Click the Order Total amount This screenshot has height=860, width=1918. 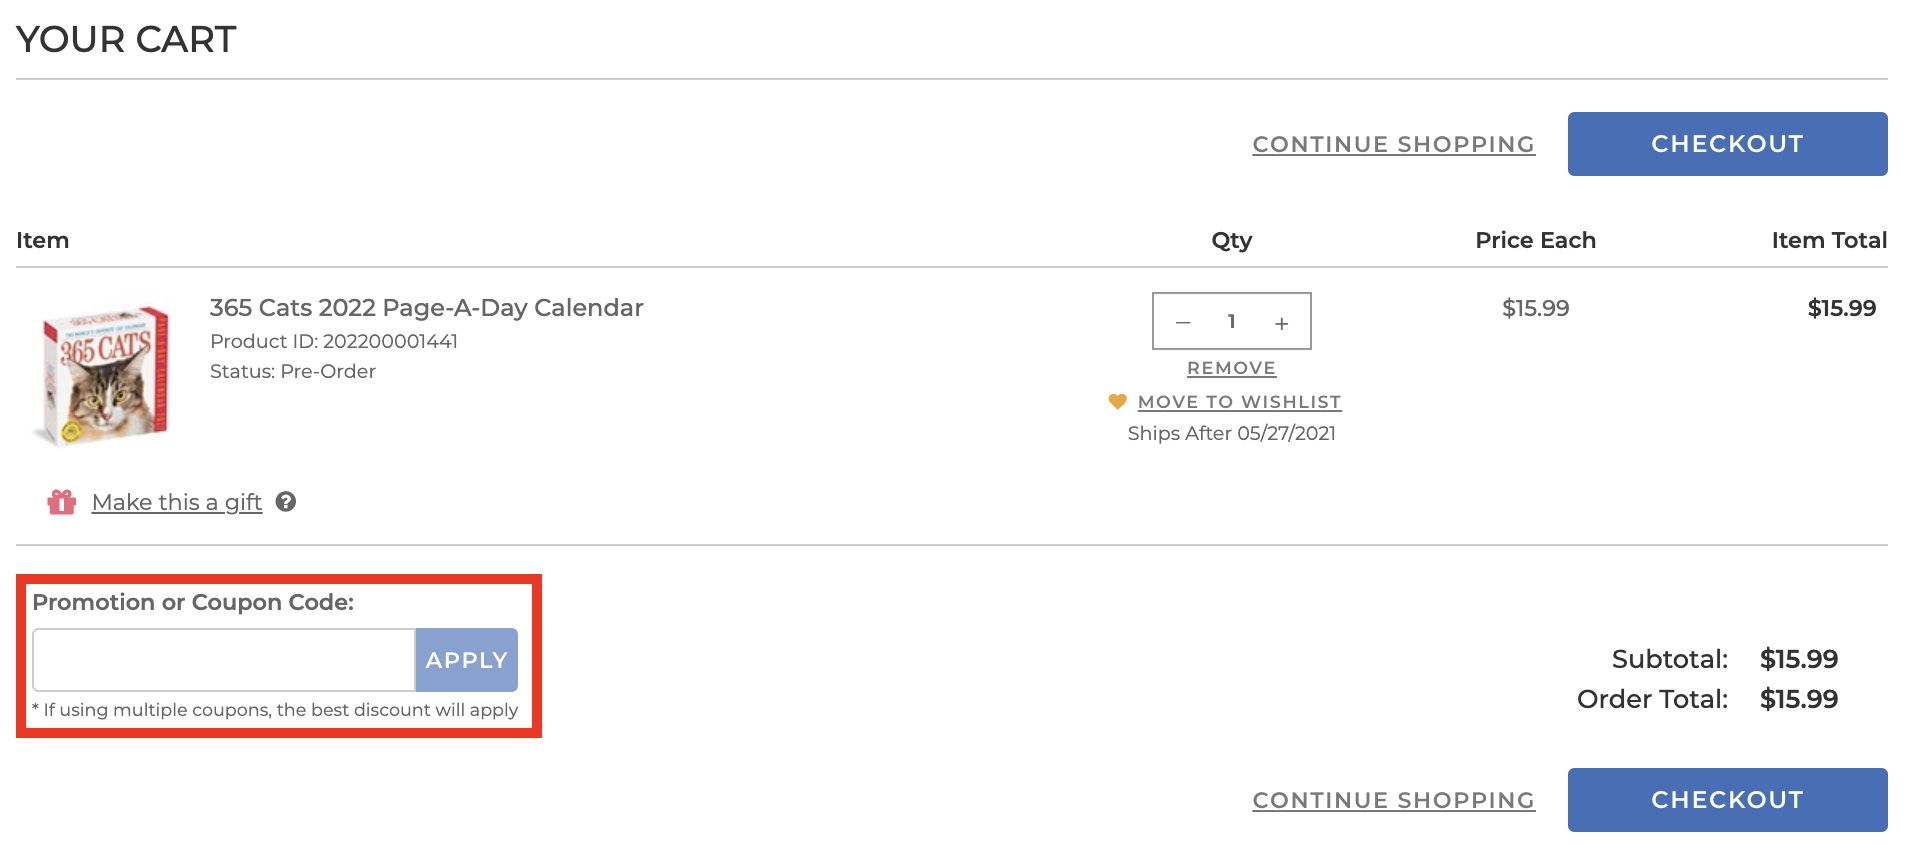pyautogui.click(x=1798, y=699)
